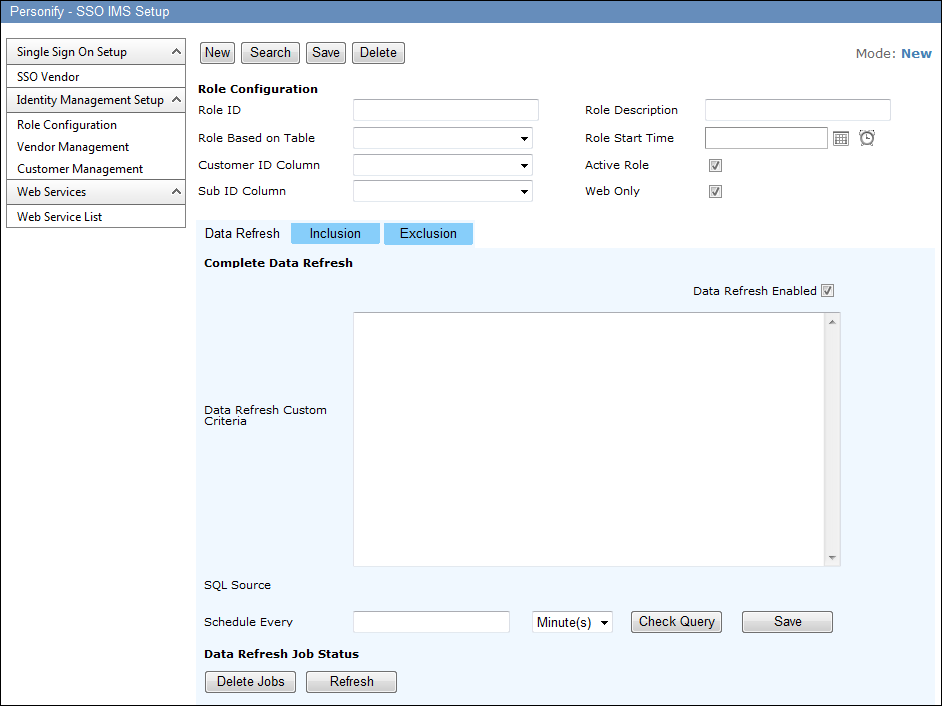The image size is (942, 706).
Task: Click the Delete Jobs button
Action: click(x=250, y=682)
